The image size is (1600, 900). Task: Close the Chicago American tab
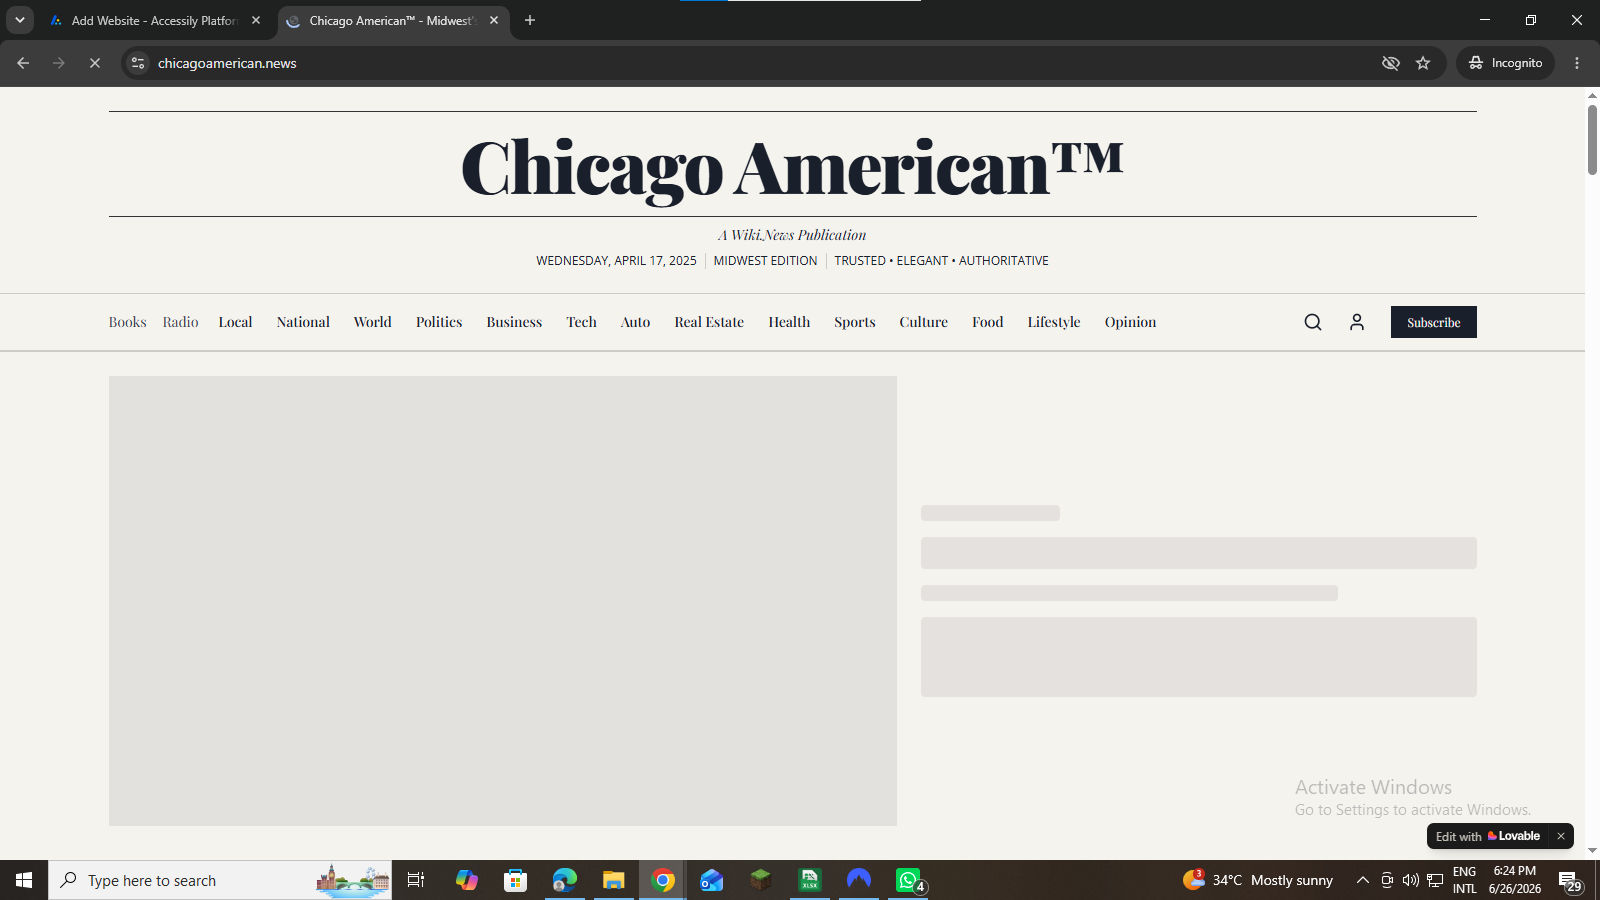click(494, 20)
